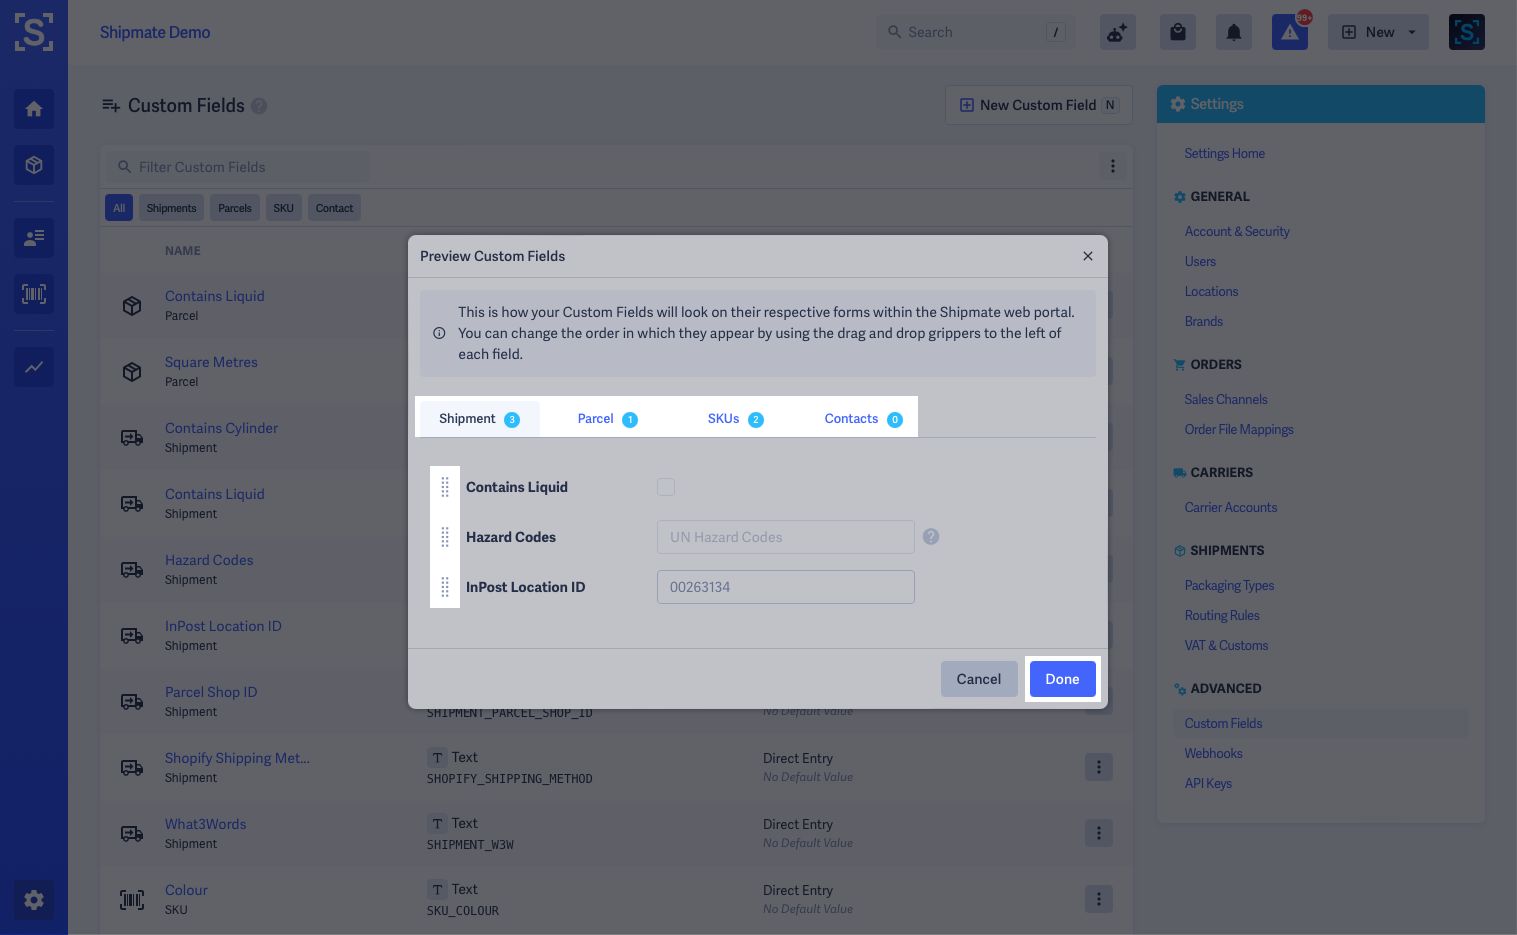Select the Parcels filter chip
The height and width of the screenshot is (935, 1517).
click(235, 208)
